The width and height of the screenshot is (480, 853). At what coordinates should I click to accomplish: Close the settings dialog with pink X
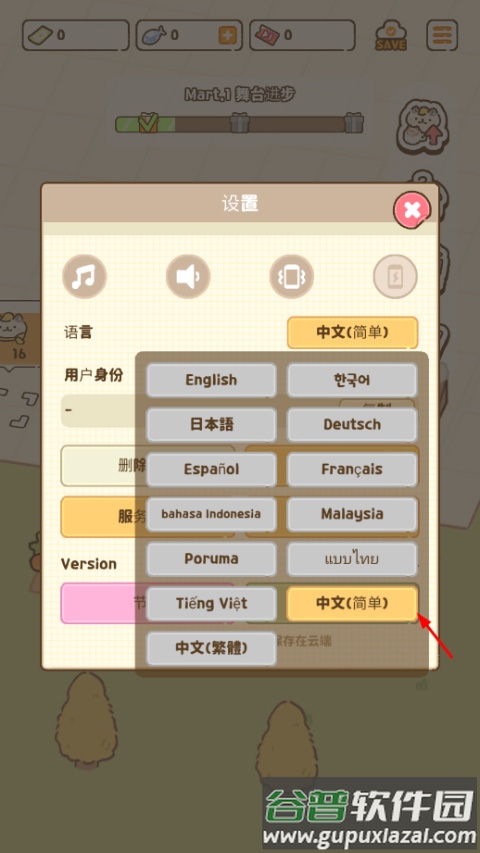coord(412,209)
